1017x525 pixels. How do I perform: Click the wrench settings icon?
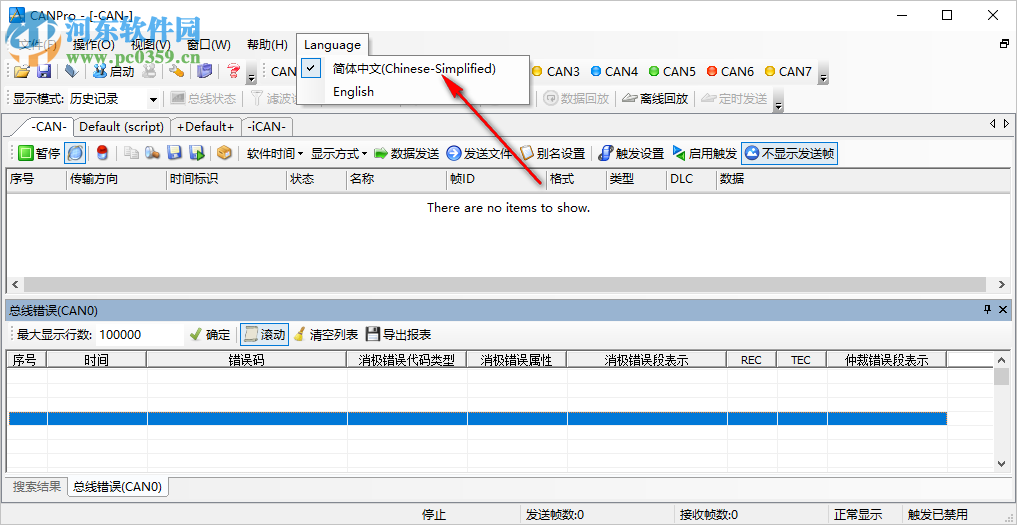click(176, 71)
